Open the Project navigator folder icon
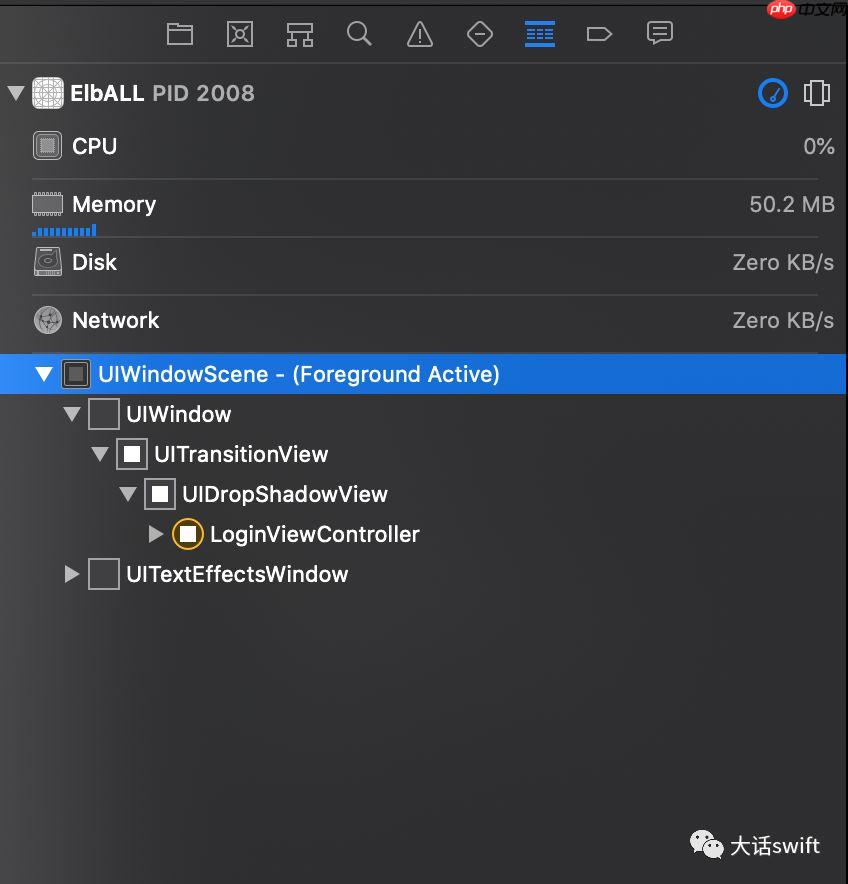848x884 pixels. pyautogui.click(x=180, y=34)
